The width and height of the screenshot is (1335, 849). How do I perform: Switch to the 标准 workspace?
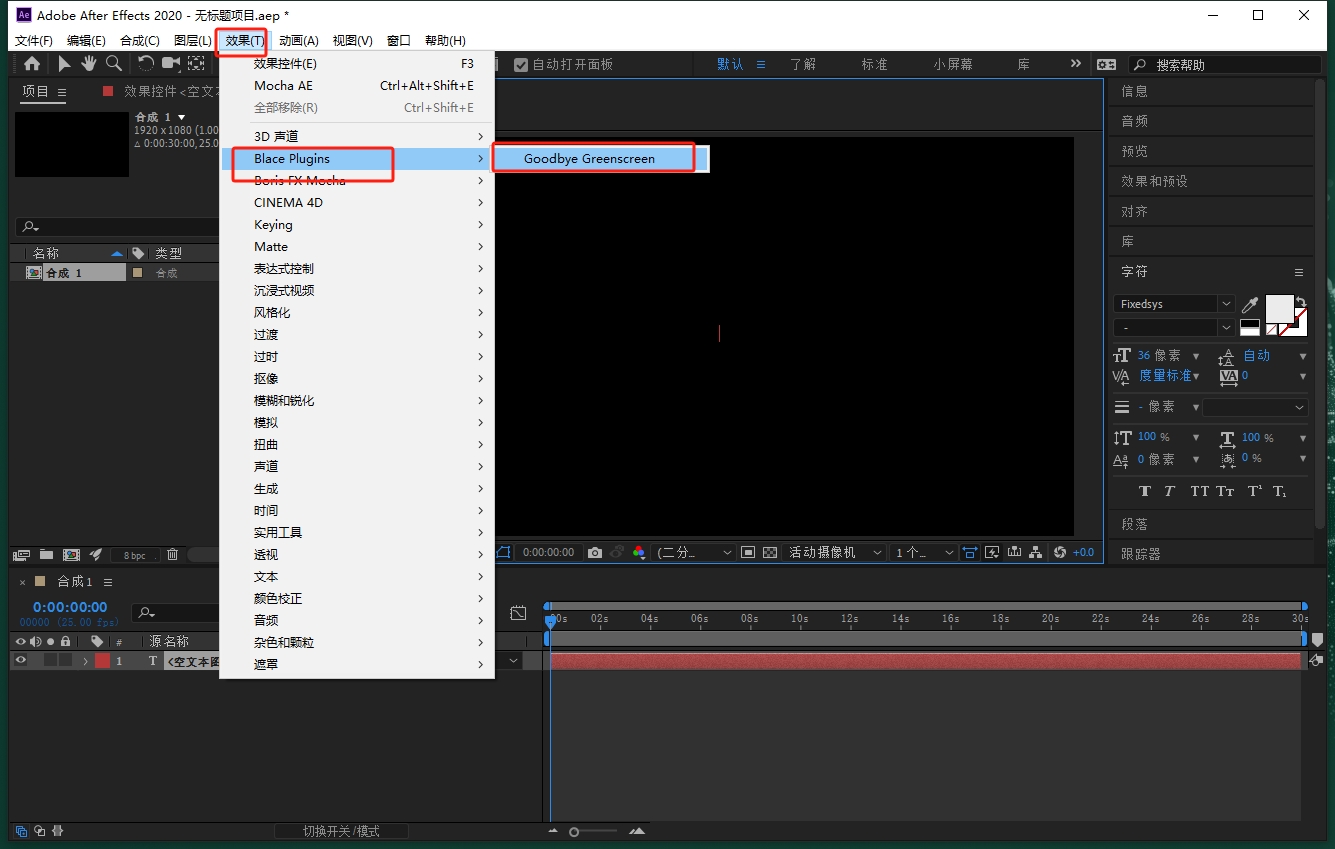coord(874,64)
